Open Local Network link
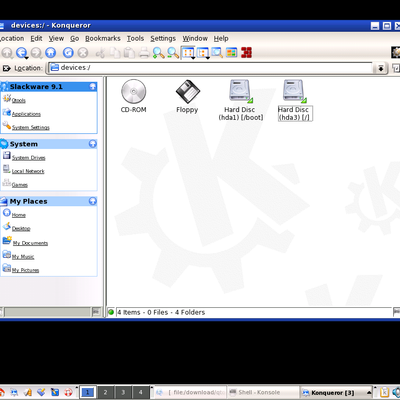 click(x=28, y=171)
